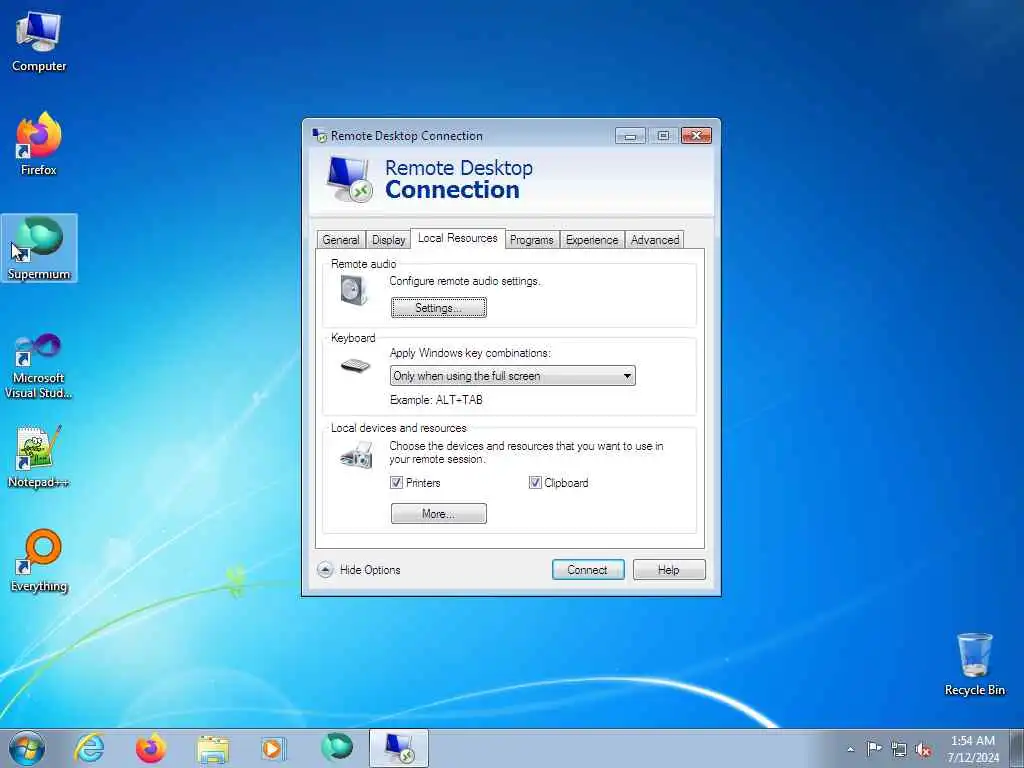The image size is (1024, 768).
Task: Click the remote audio speaker icon
Action: click(354, 290)
